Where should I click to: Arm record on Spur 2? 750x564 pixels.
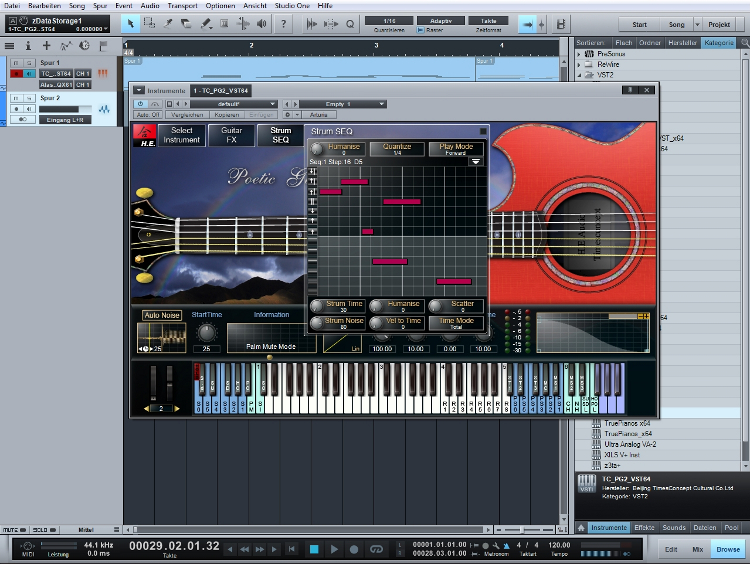tap(16, 109)
